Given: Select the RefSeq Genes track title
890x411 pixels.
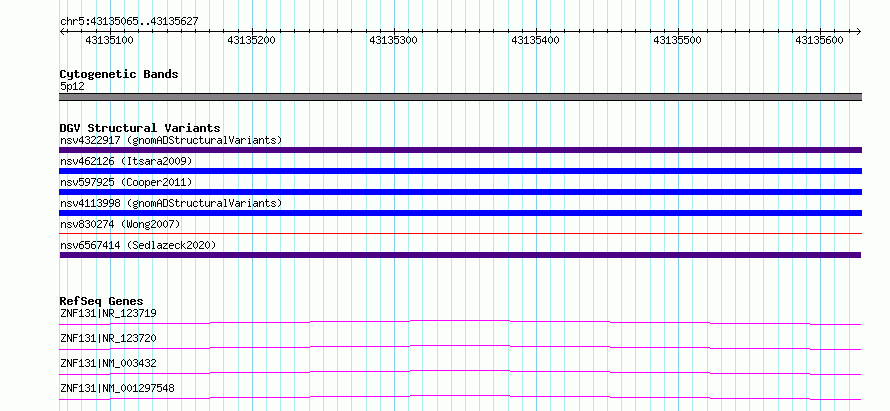Looking at the screenshot, I should 102,301.
